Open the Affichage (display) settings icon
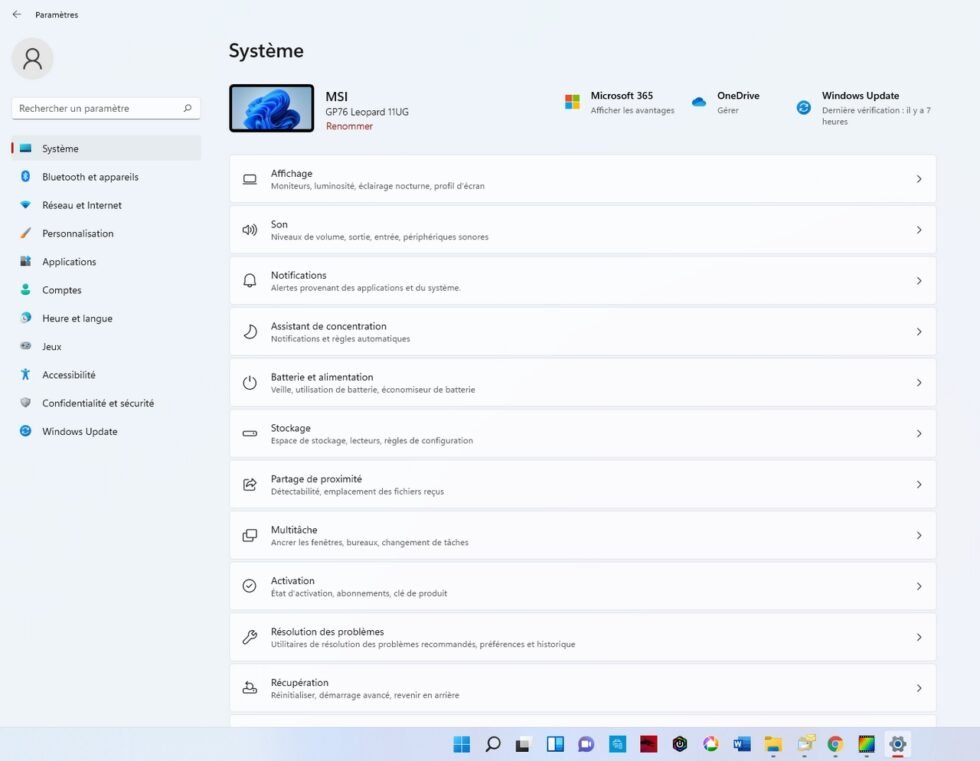 [248, 178]
